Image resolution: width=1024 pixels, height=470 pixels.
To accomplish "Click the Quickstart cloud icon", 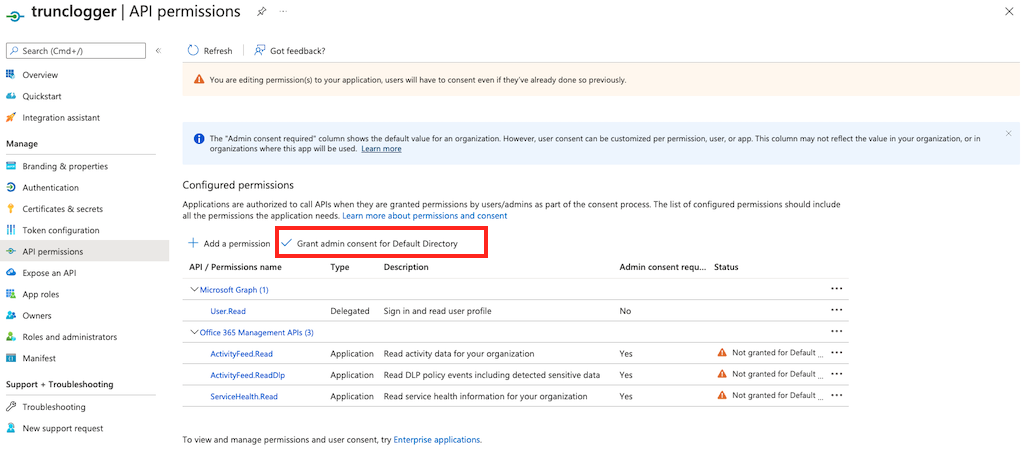I will pos(10,96).
